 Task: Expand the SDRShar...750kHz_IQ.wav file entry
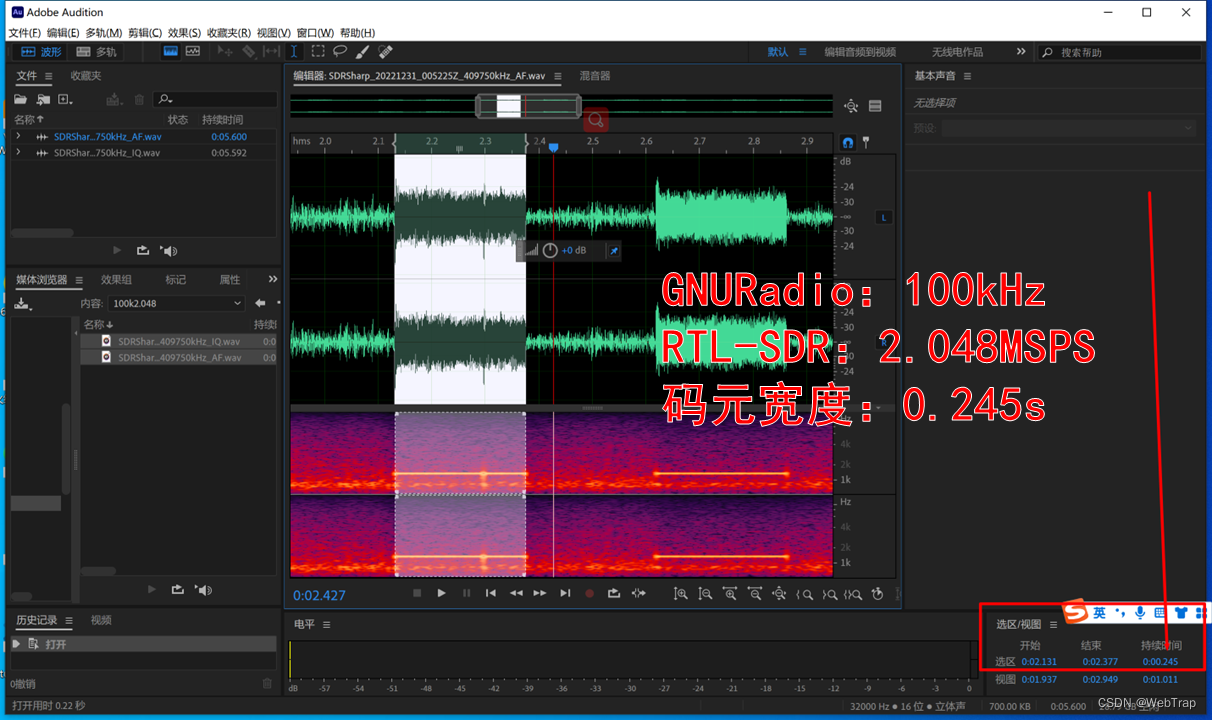(18, 153)
